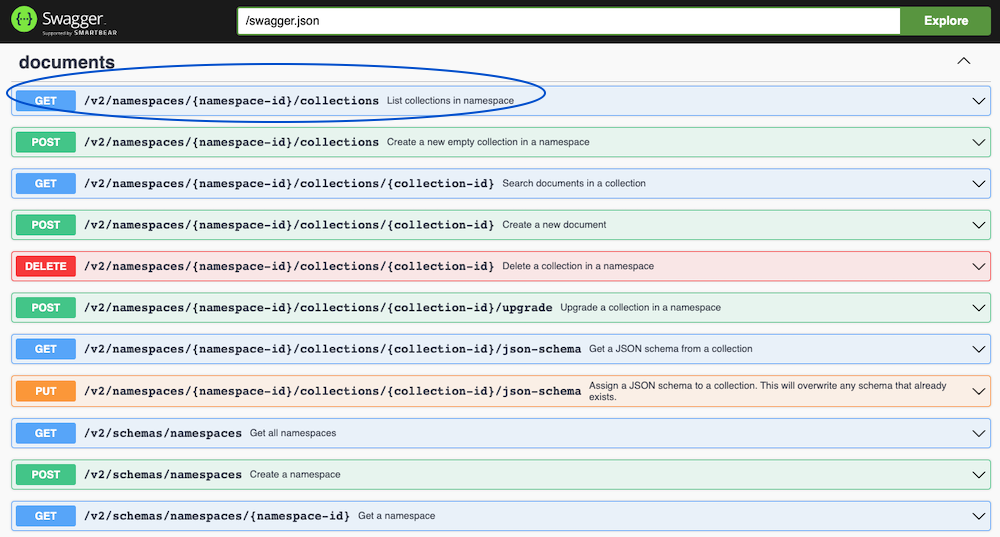The width and height of the screenshot is (1000, 537).
Task: Click 'Create a new document' description
Action: (554, 225)
